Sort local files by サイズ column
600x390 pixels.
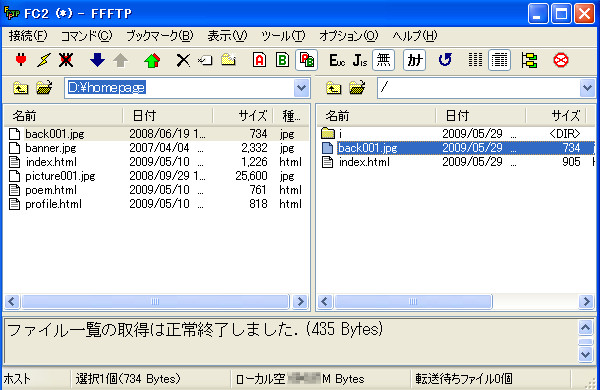[x=243, y=116]
